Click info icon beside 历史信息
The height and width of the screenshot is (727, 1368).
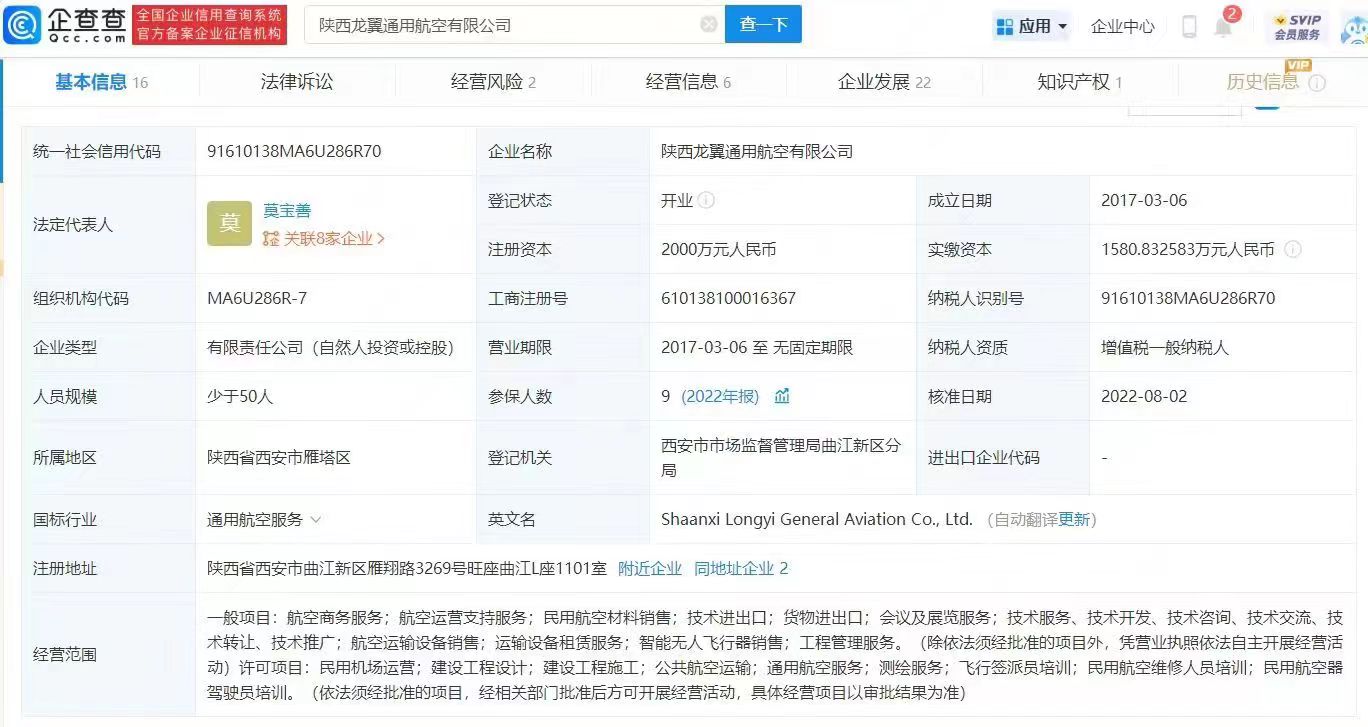pyautogui.click(x=1317, y=83)
